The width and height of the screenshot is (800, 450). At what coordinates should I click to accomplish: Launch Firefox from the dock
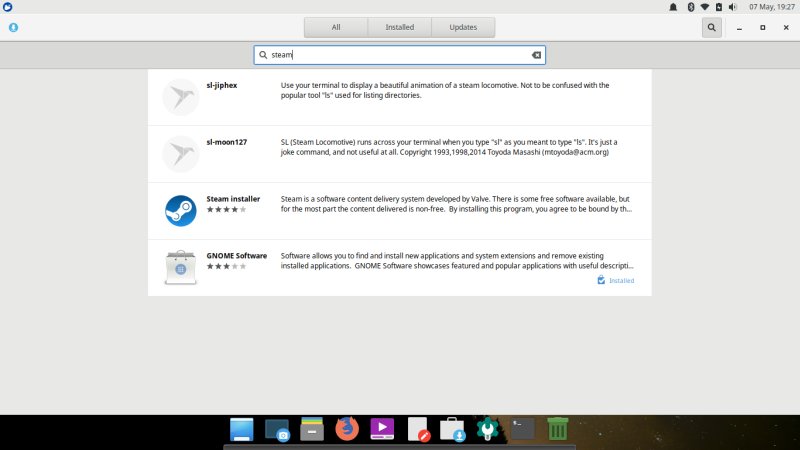(x=347, y=429)
